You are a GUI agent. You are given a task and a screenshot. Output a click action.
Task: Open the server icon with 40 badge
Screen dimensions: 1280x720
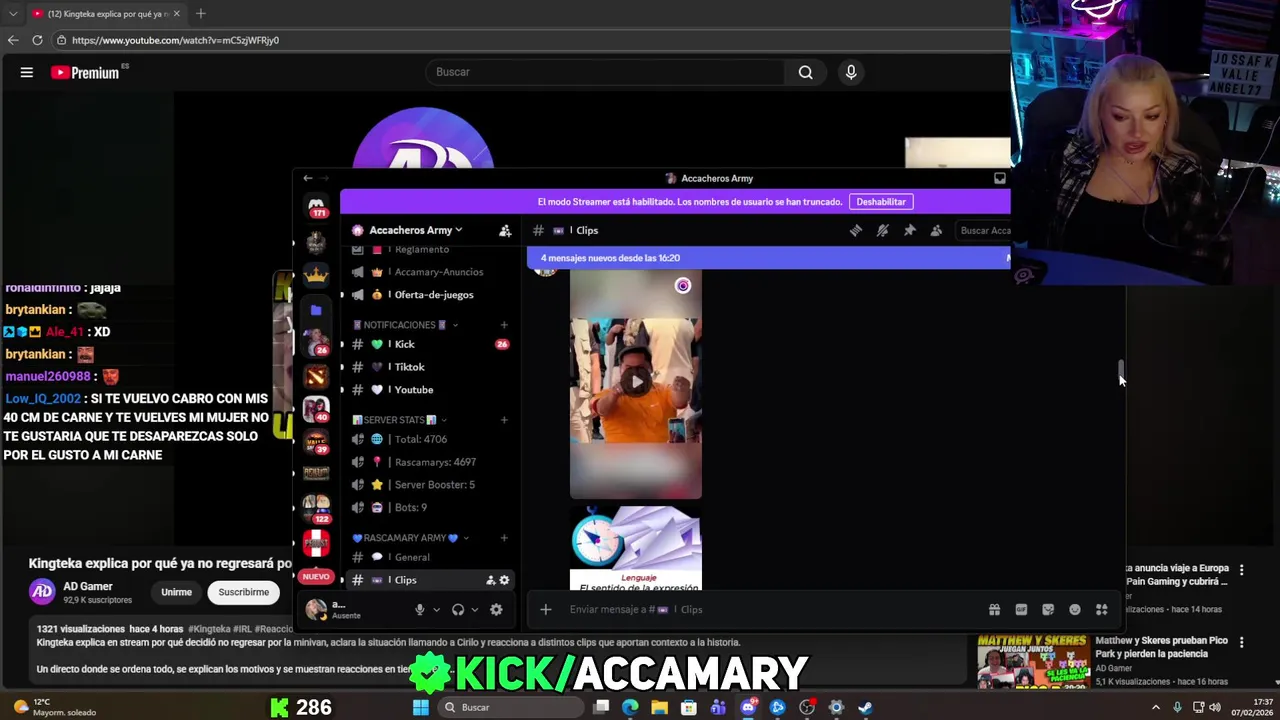click(316, 409)
